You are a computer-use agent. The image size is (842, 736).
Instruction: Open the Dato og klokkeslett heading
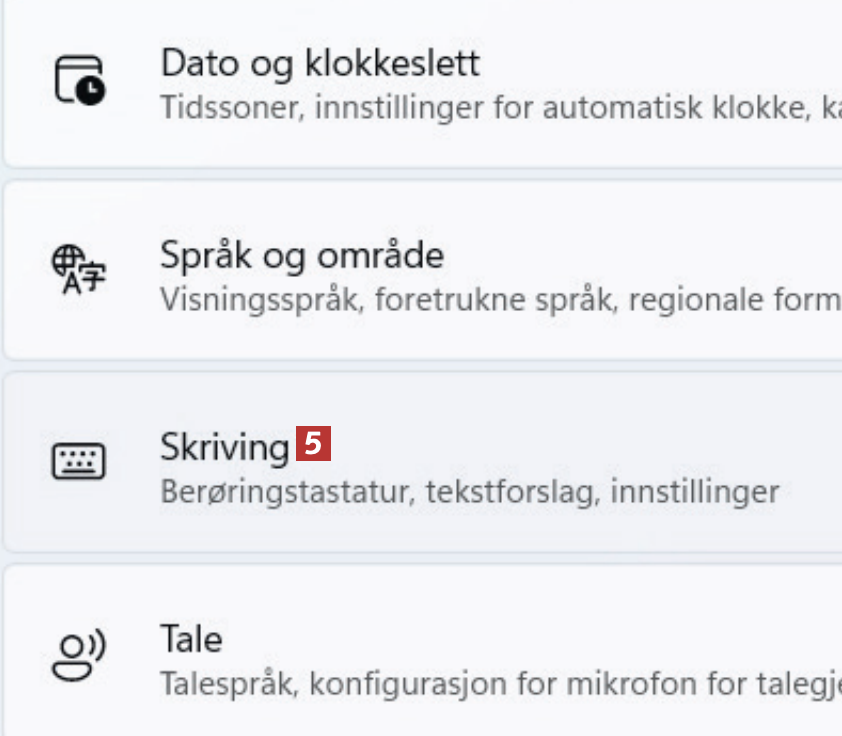point(320,63)
